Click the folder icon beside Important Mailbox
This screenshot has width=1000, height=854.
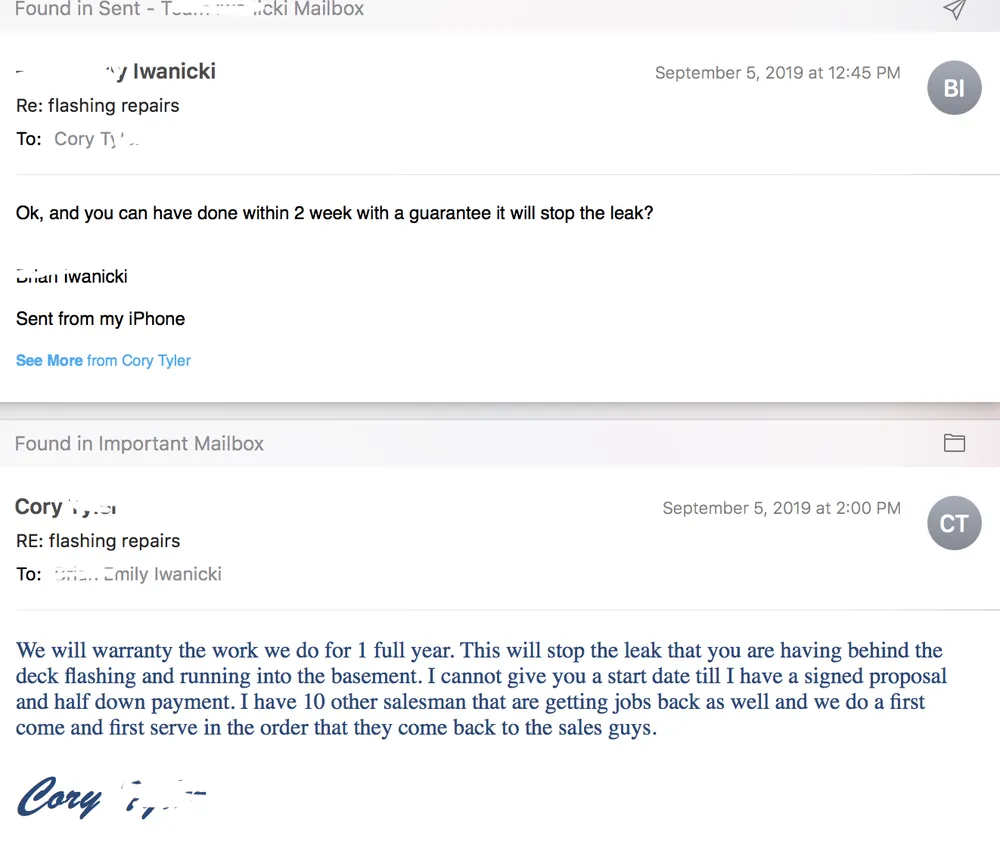(x=954, y=443)
